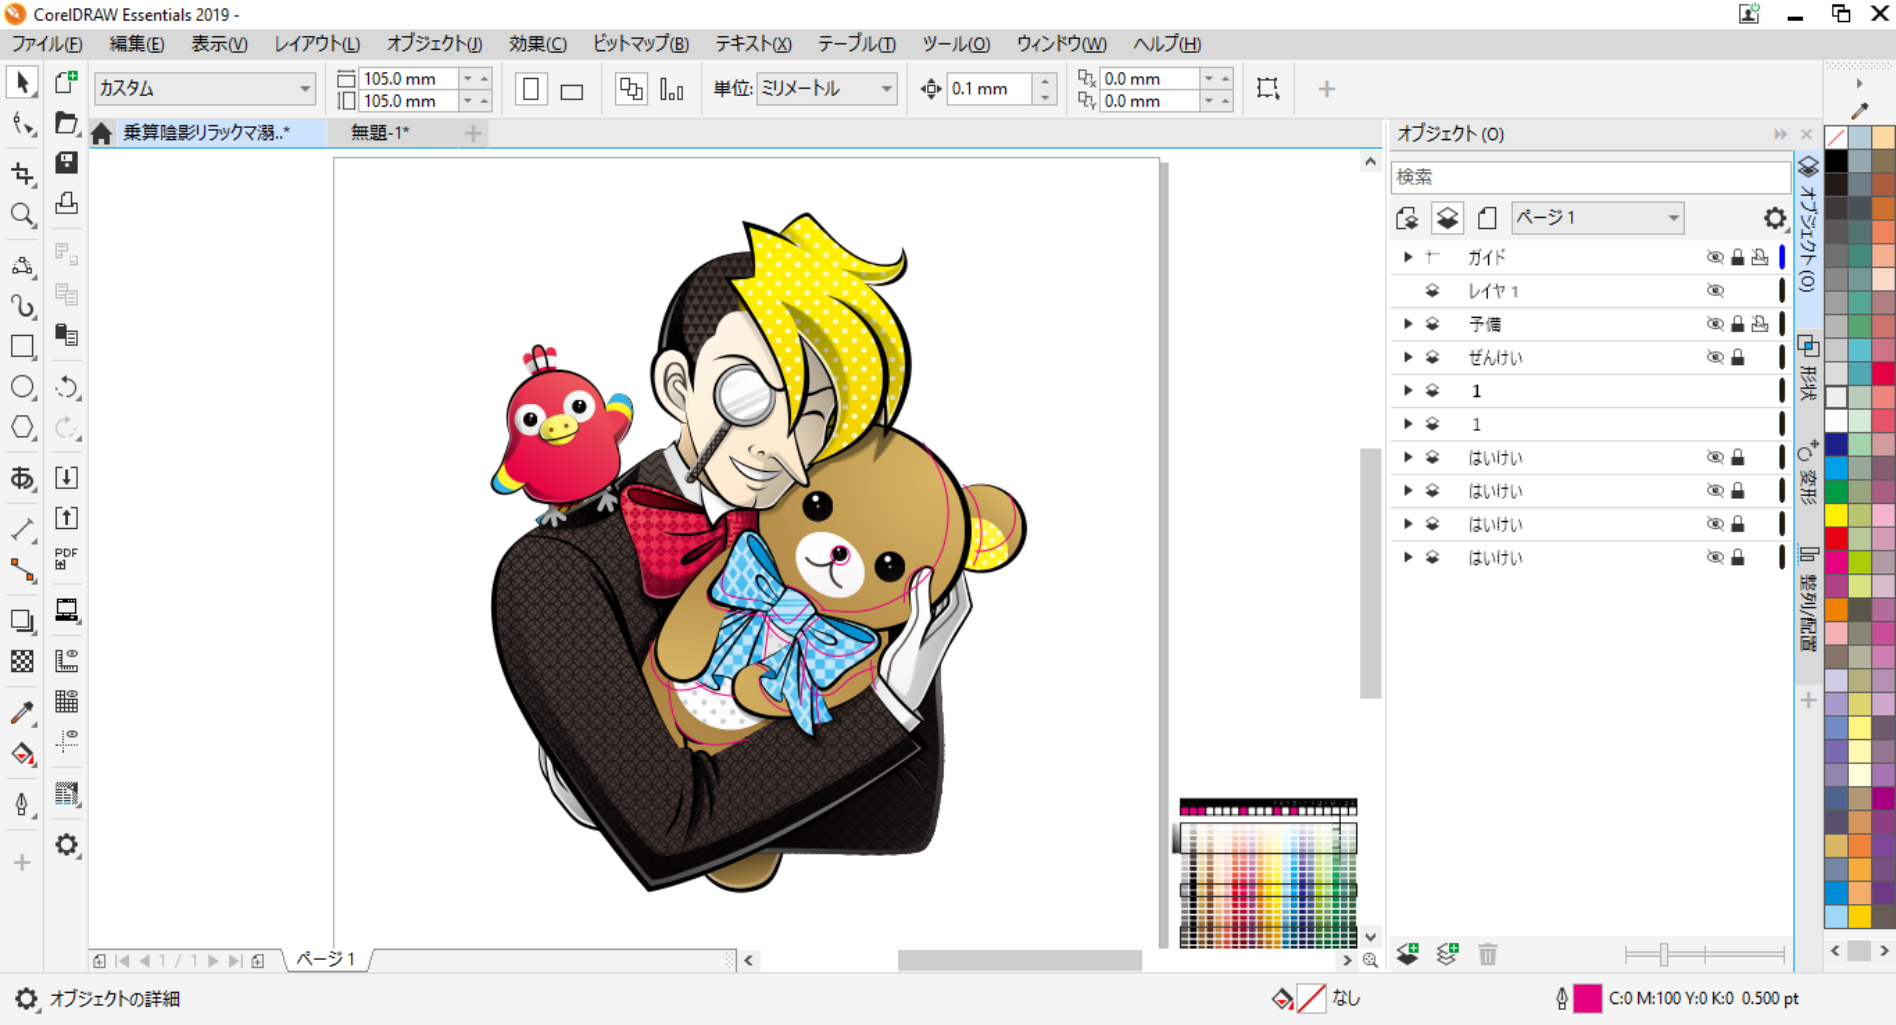Viewport: 1896px width, 1025px height.
Task: Open the 効果(C) menu
Action: 537,44
